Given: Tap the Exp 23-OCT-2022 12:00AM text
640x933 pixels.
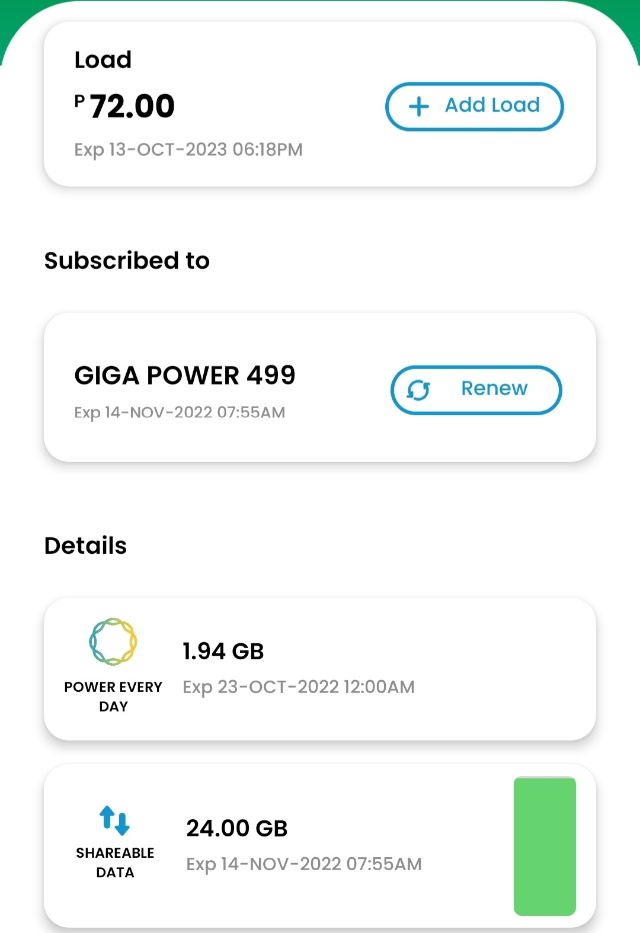Looking at the screenshot, I should [299, 687].
